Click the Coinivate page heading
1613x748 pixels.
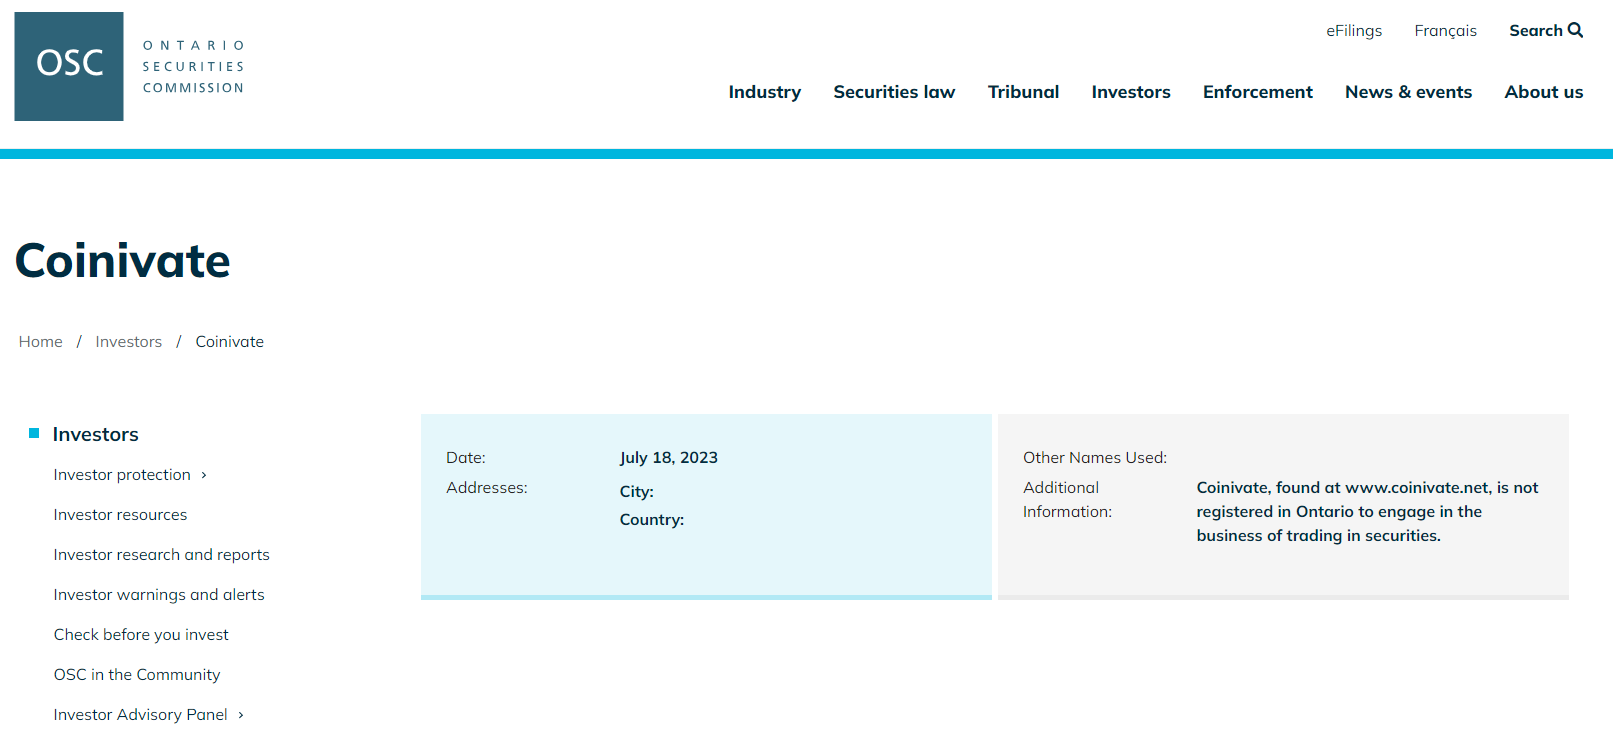[x=123, y=261]
